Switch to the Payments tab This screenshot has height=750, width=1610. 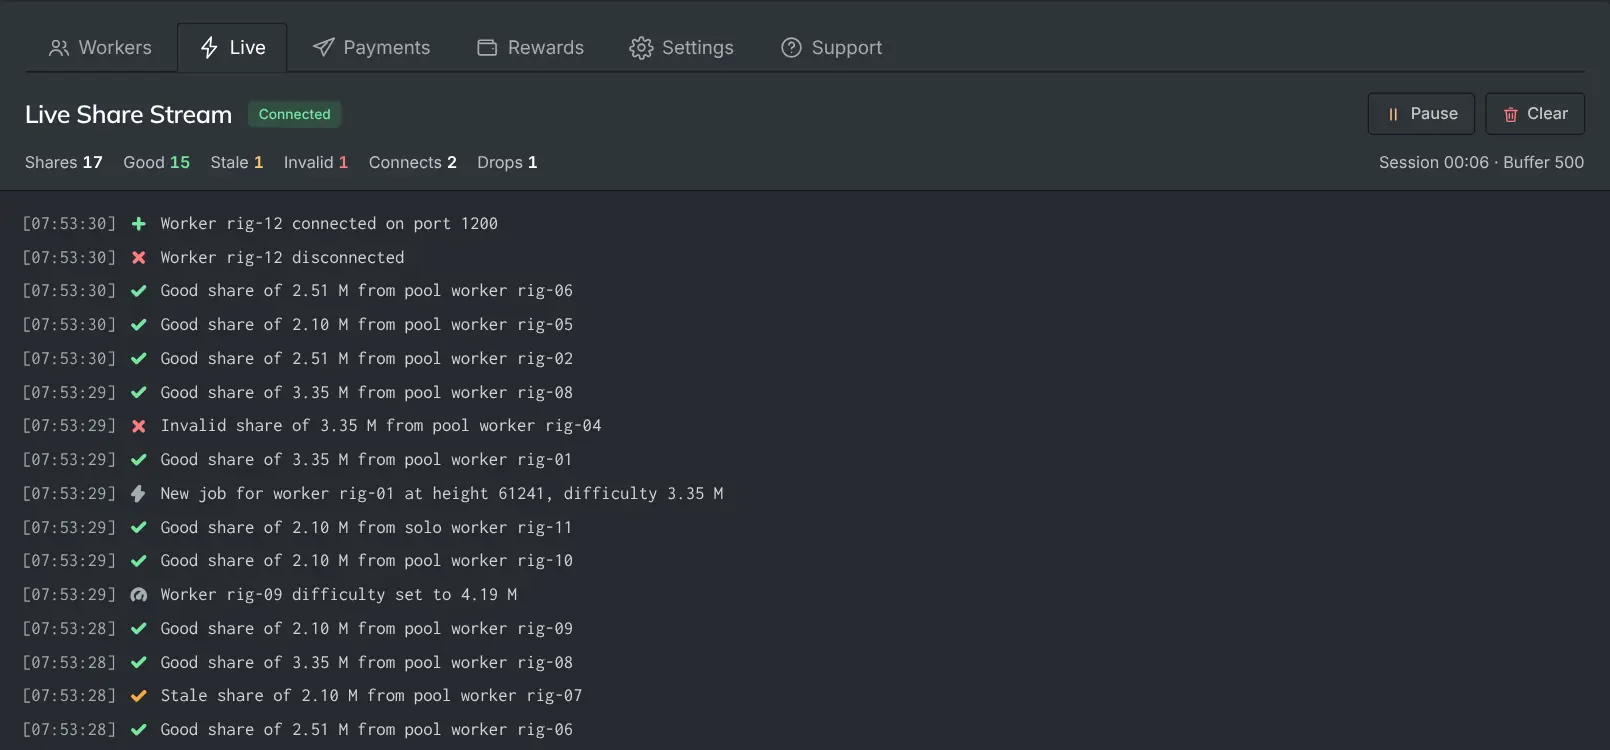pos(371,48)
